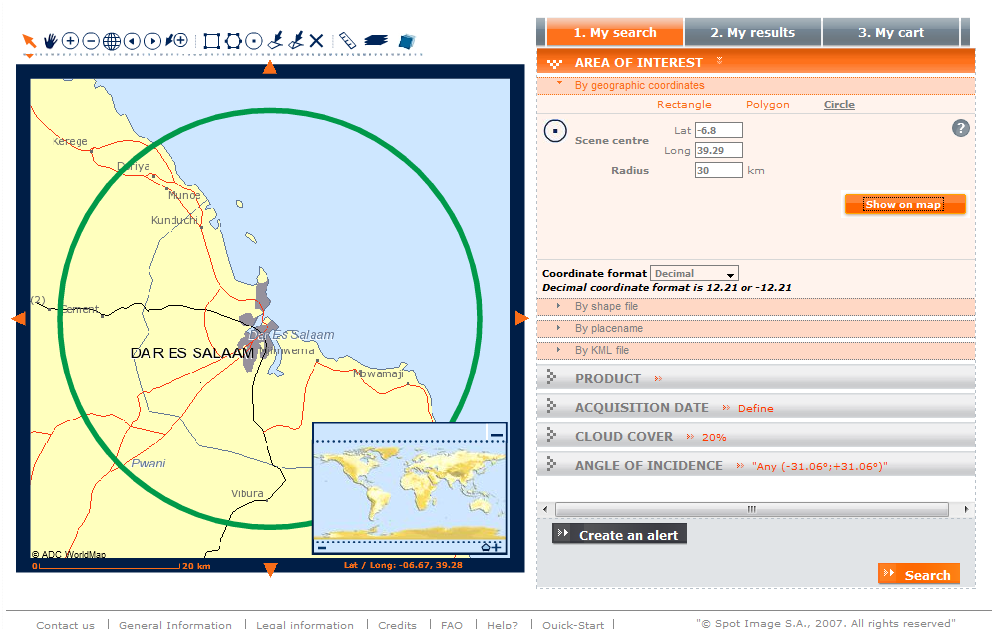Select the draw circle tool
This screenshot has height=631, width=994.
point(254,41)
